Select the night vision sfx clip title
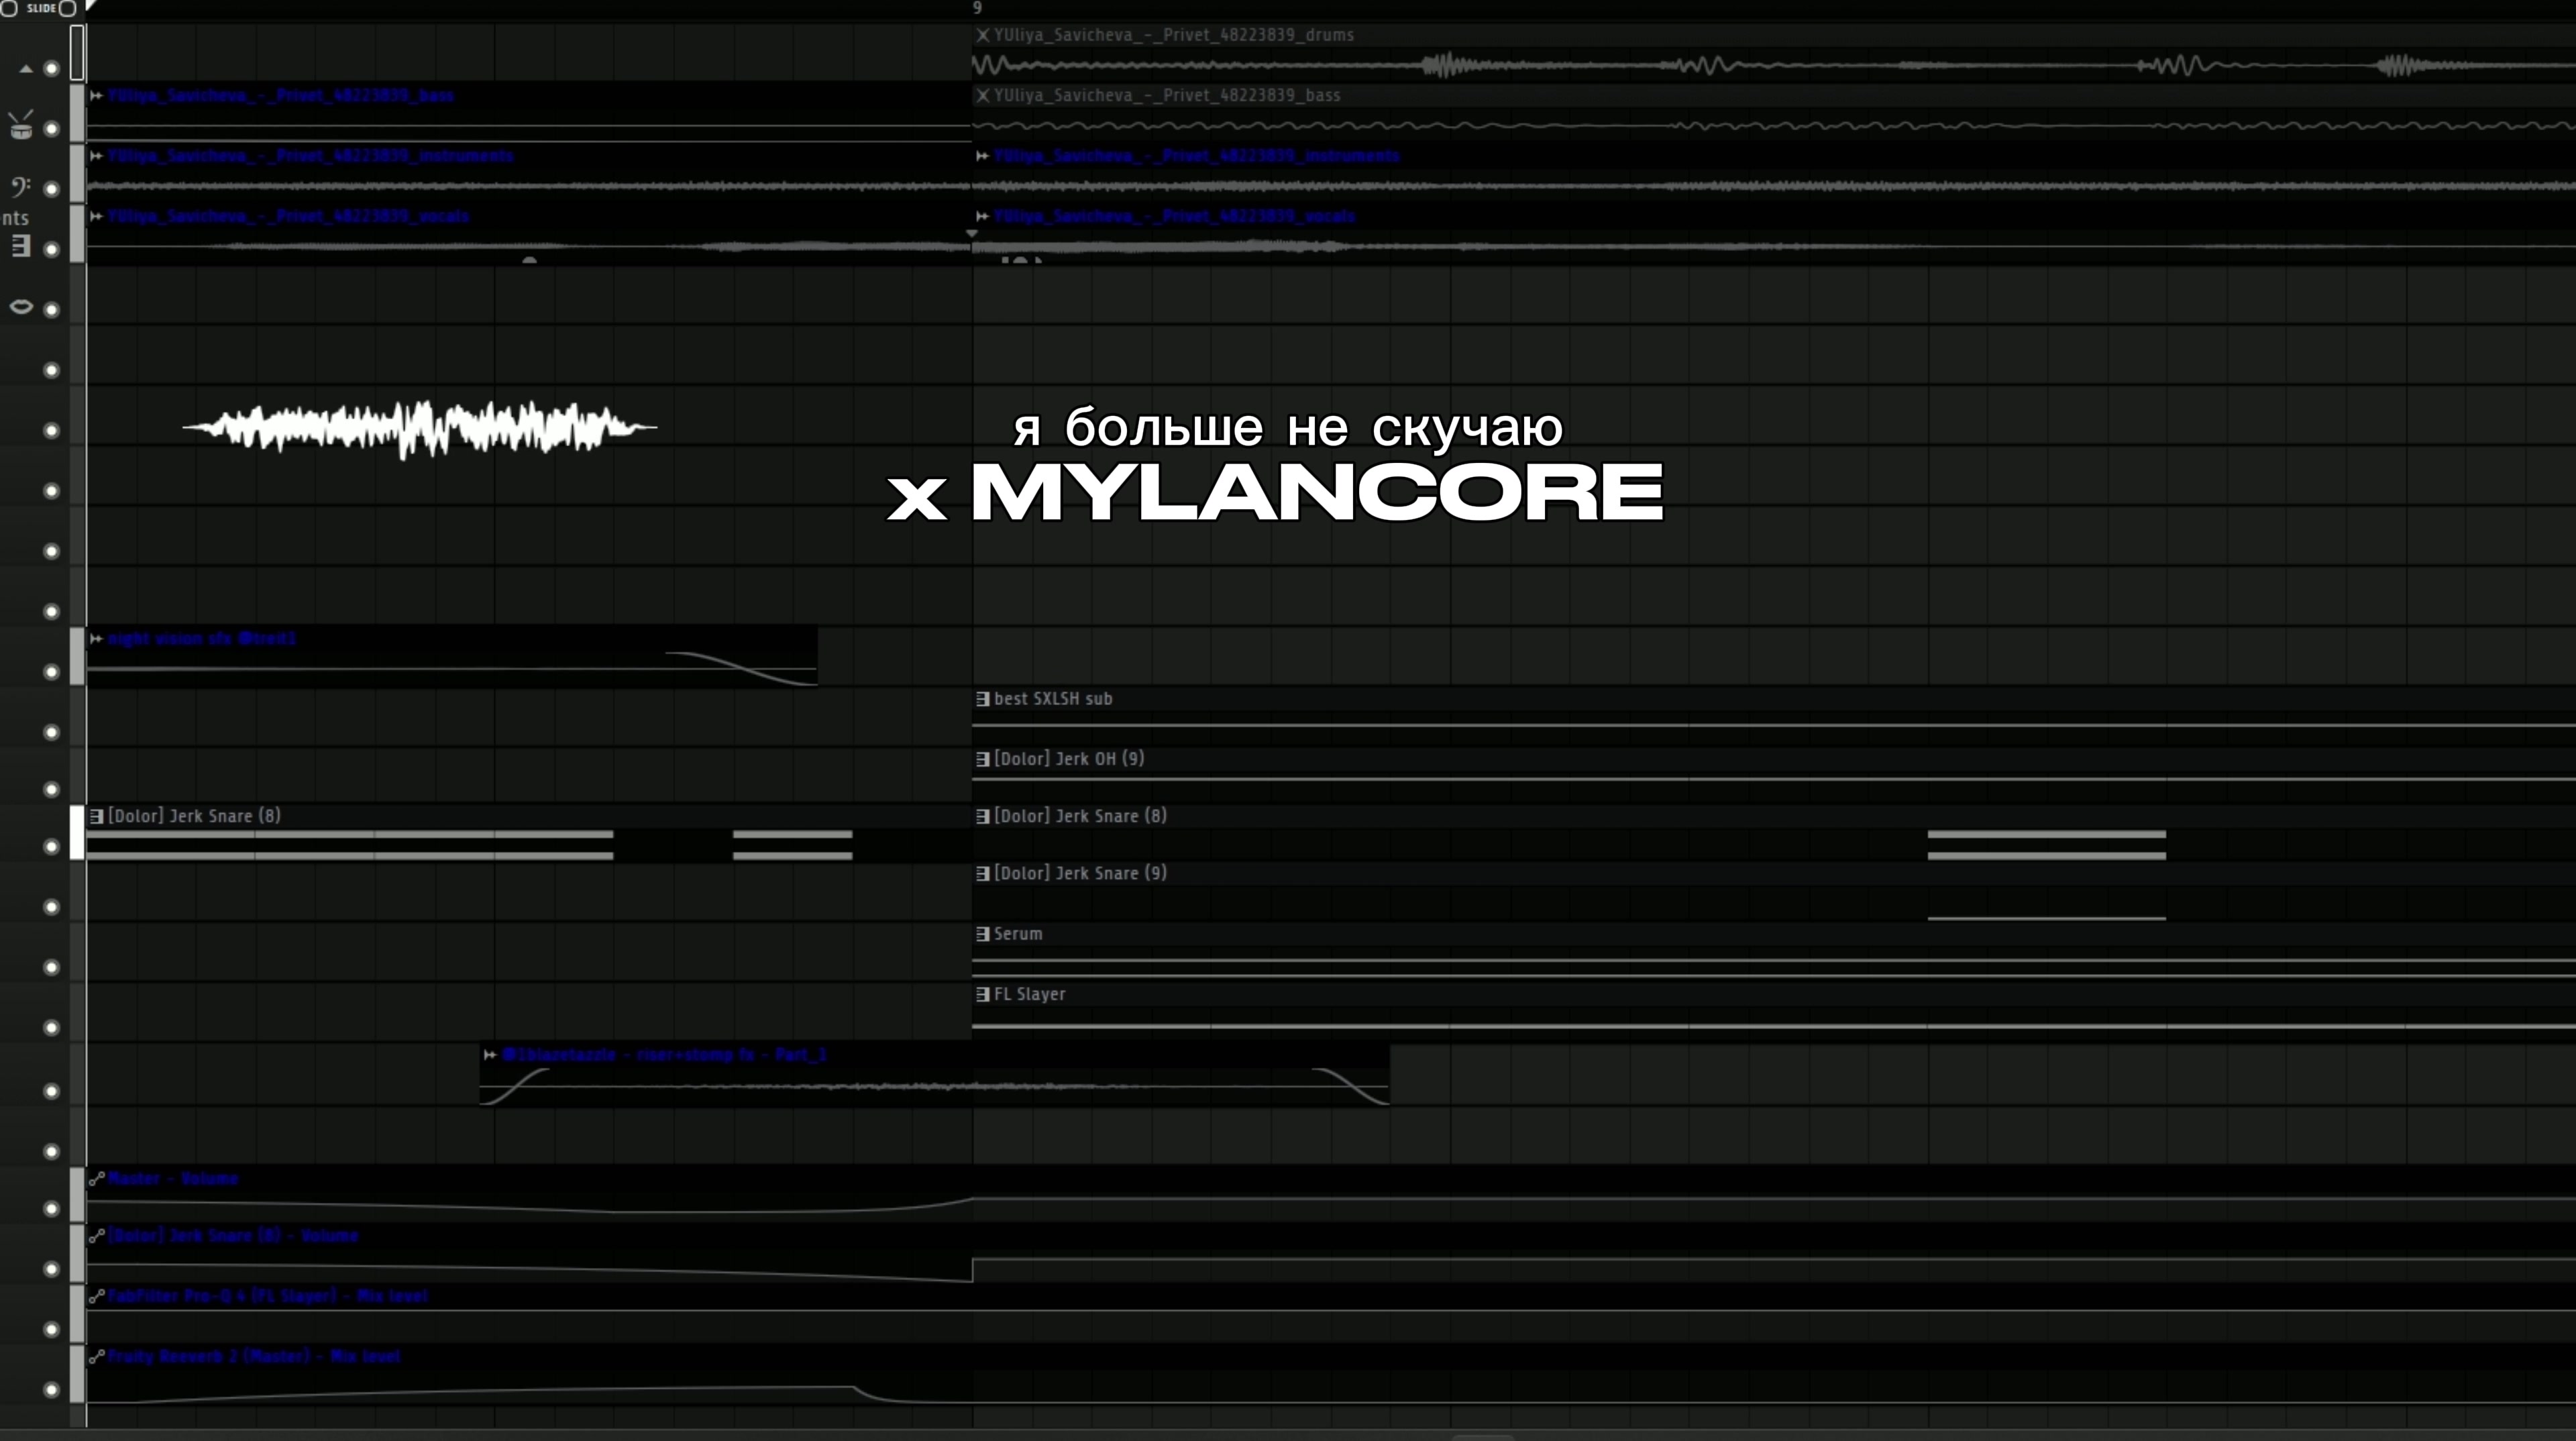 [x=202, y=639]
